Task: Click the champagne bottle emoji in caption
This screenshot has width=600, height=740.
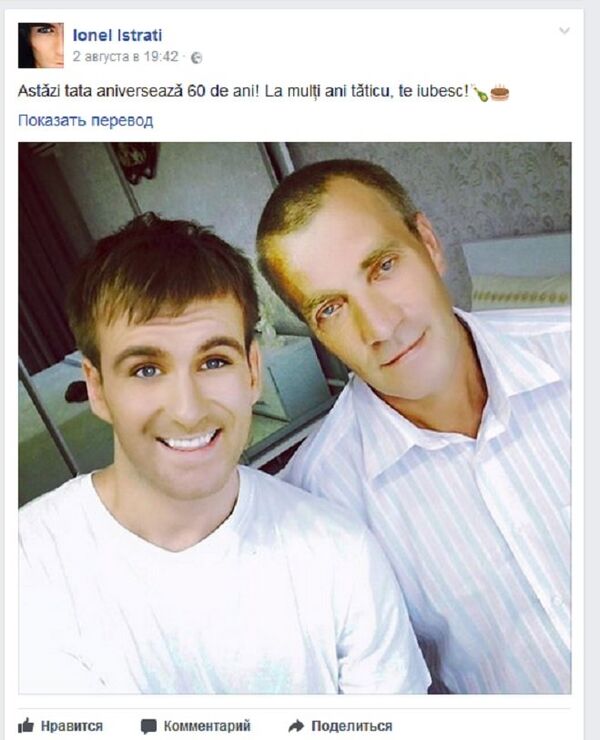Action: pos(480,92)
